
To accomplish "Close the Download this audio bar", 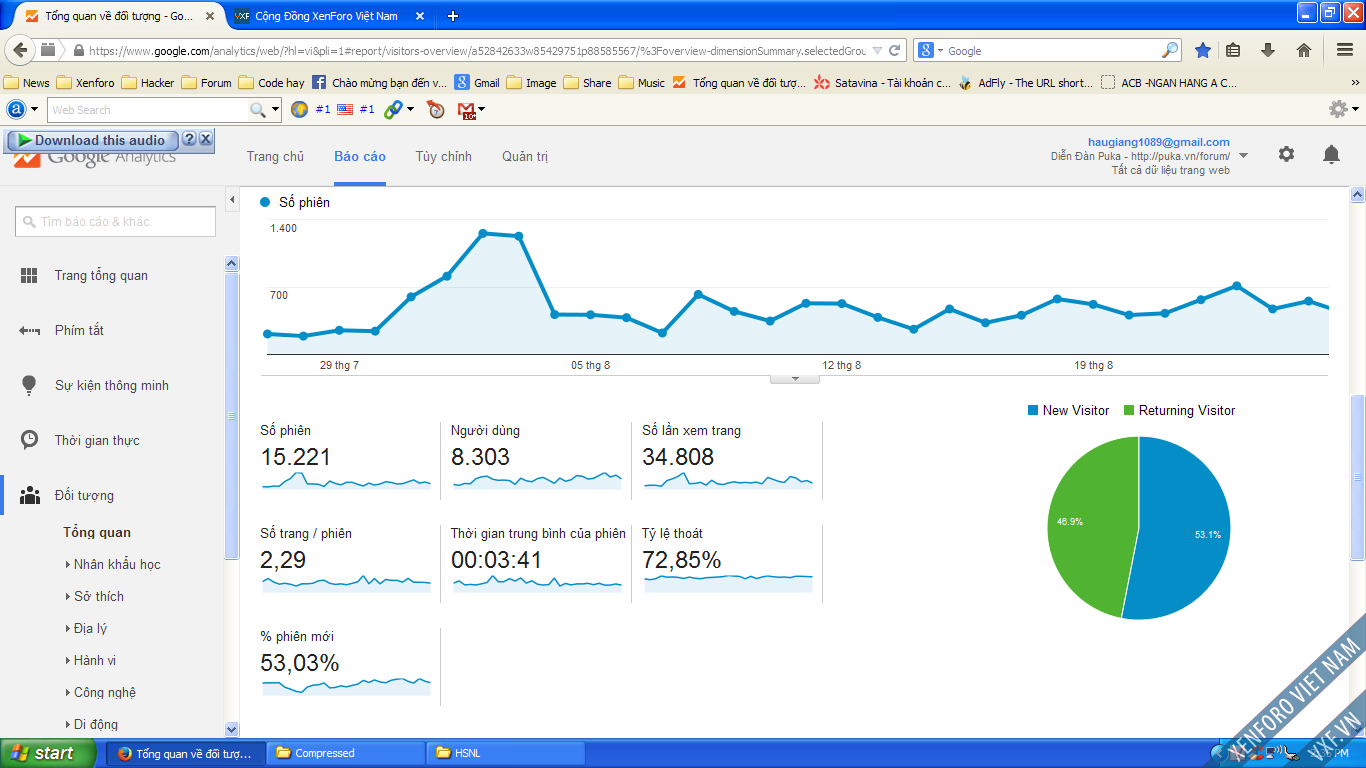I will [x=205, y=139].
